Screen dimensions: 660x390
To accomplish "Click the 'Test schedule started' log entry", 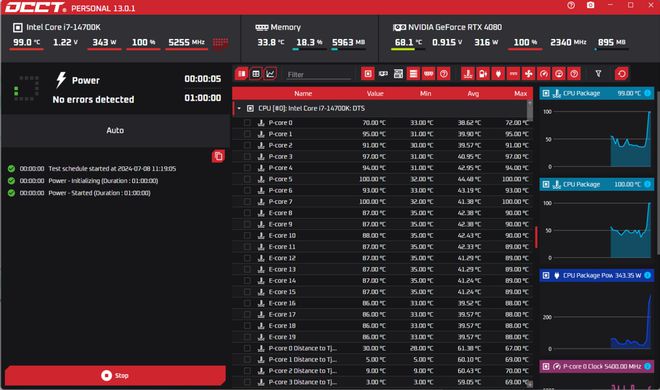I will (112, 169).
